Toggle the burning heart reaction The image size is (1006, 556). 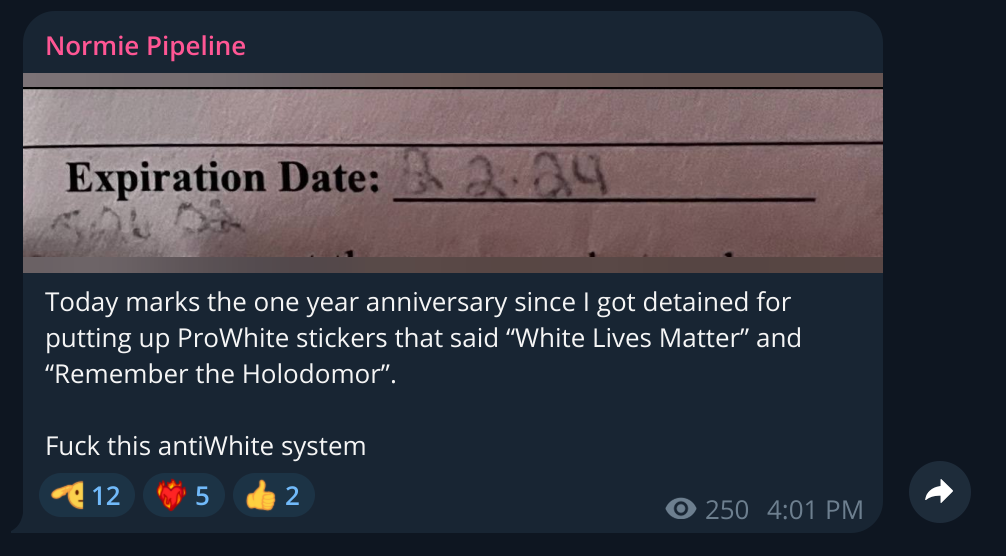point(183,495)
